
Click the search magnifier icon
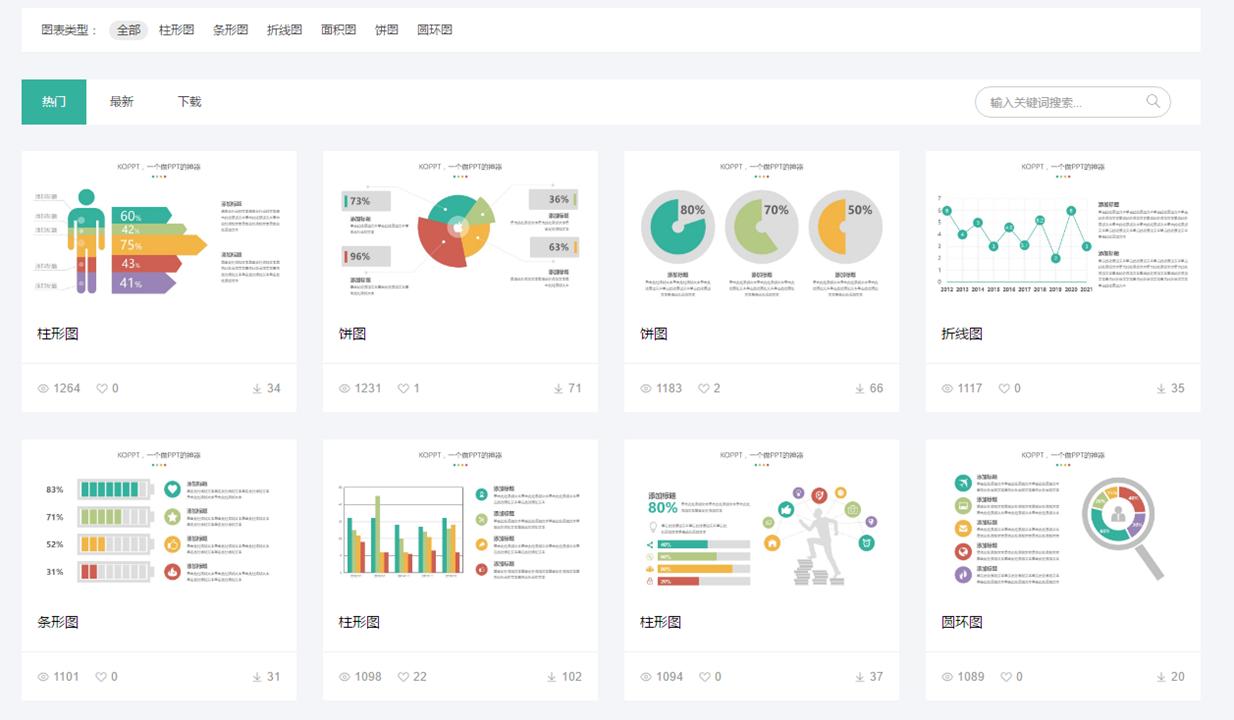1152,102
